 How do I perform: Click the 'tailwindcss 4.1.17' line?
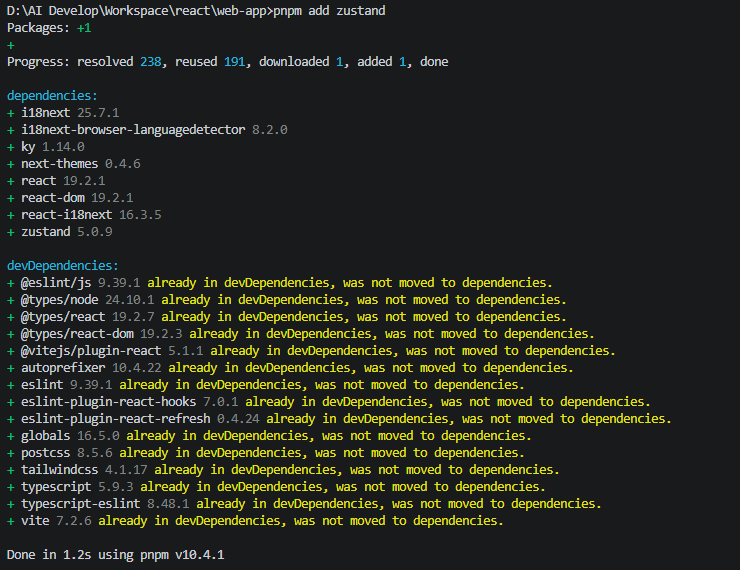coord(283,469)
